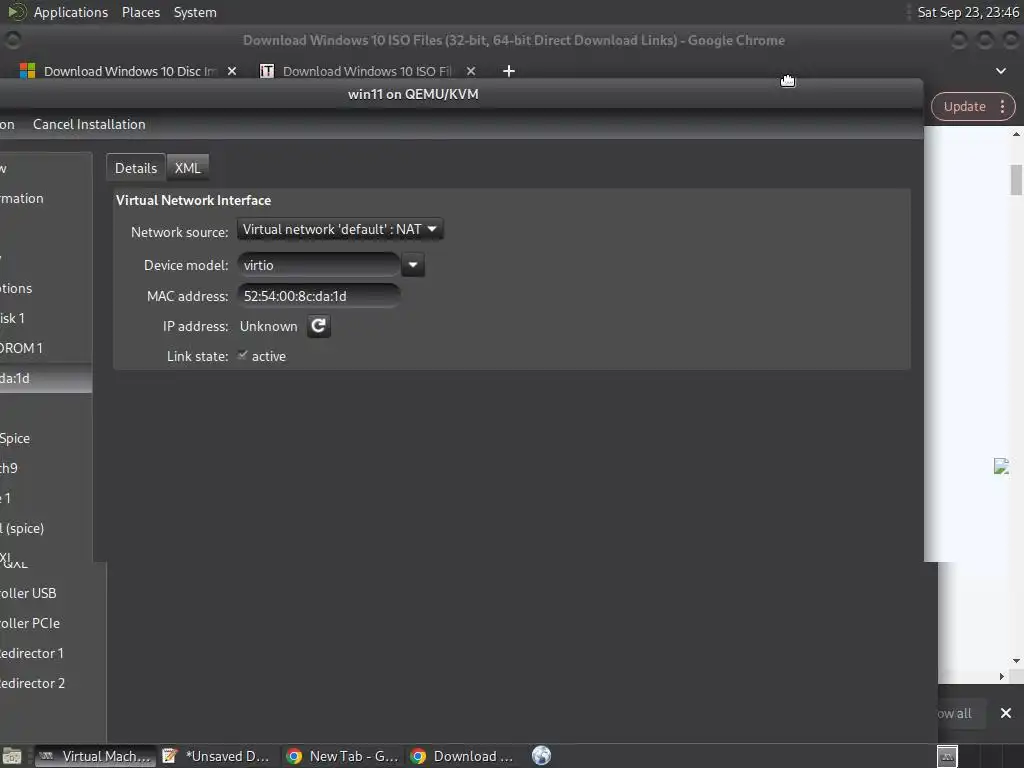
Task: Open the Places menu
Action: pyautogui.click(x=140, y=12)
